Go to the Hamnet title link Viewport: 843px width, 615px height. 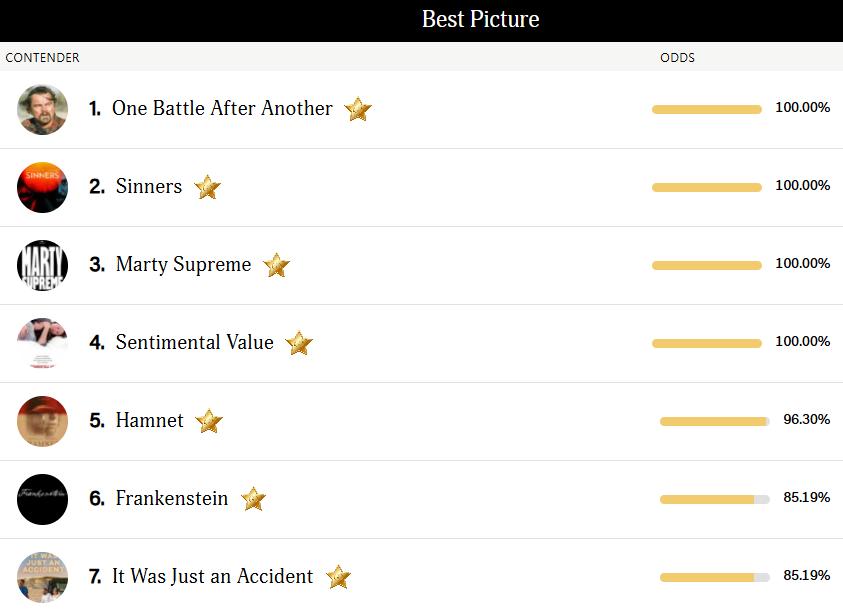tap(150, 420)
